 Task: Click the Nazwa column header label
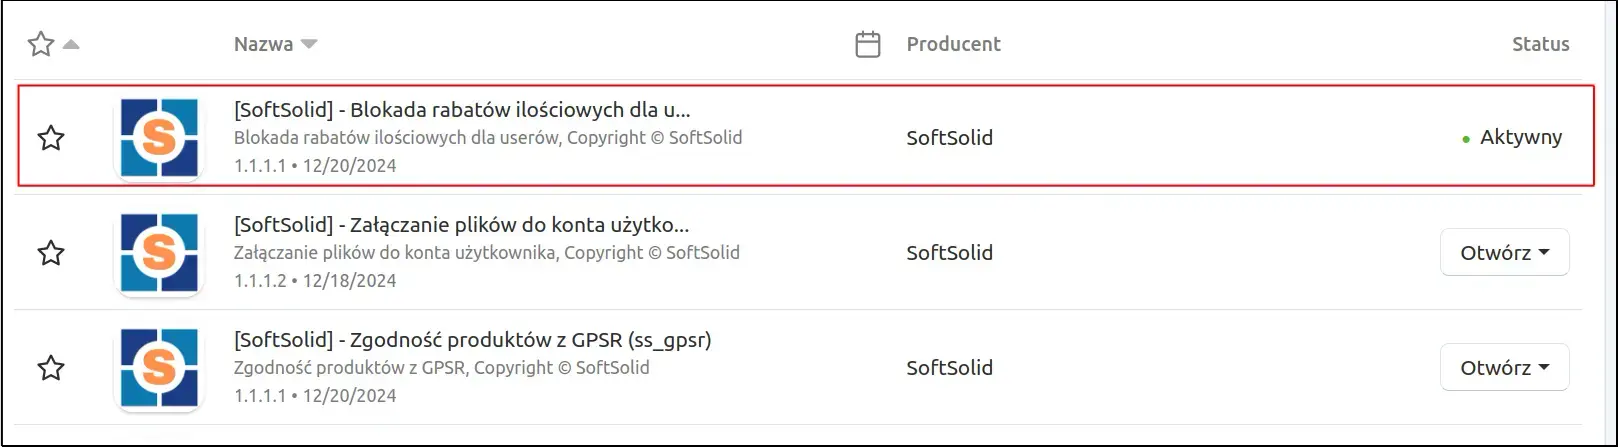click(x=263, y=44)
